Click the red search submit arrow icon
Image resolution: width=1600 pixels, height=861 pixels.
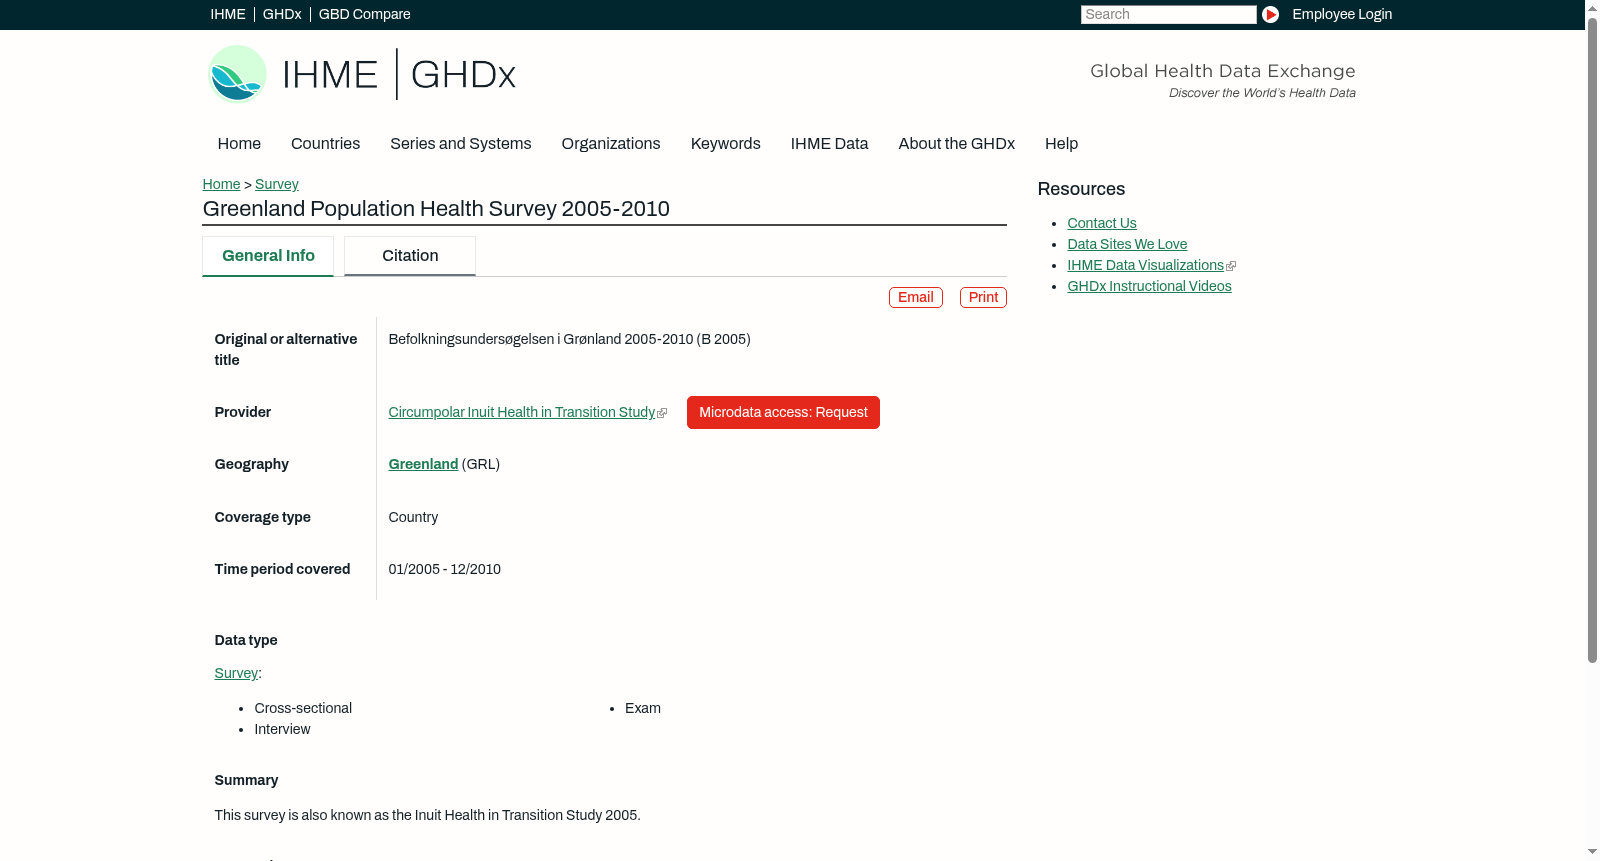[1270, 14]
